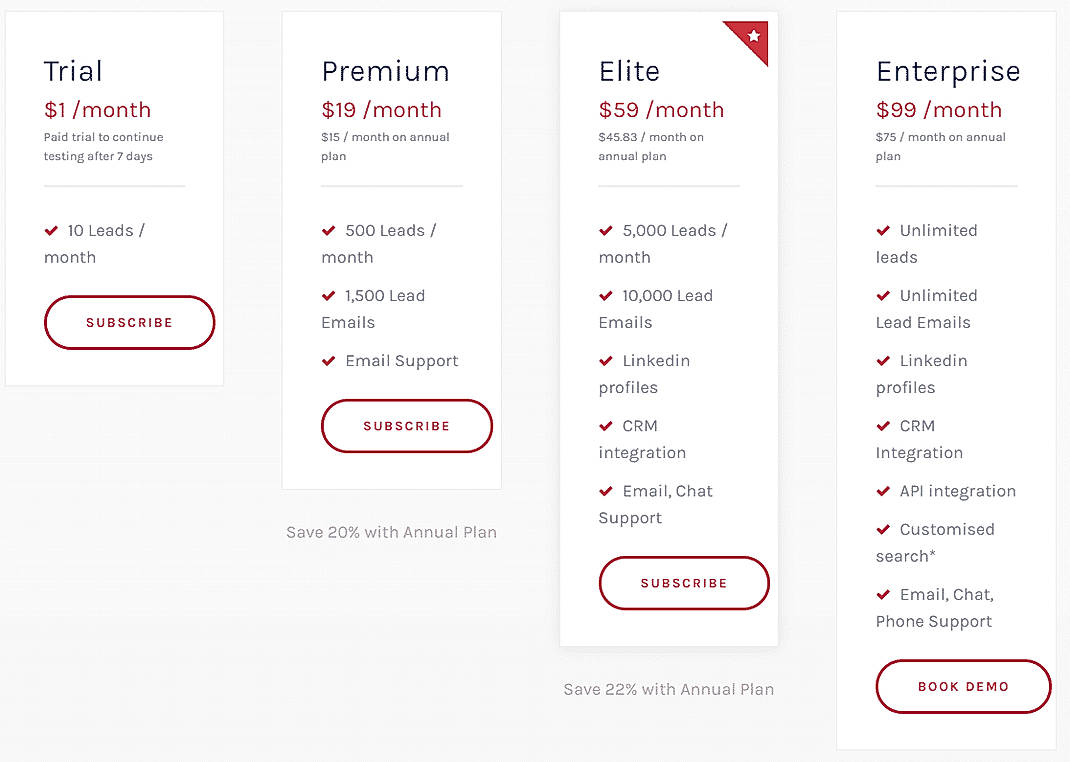Subscribe to the Trial plan

tap(129, 322)
